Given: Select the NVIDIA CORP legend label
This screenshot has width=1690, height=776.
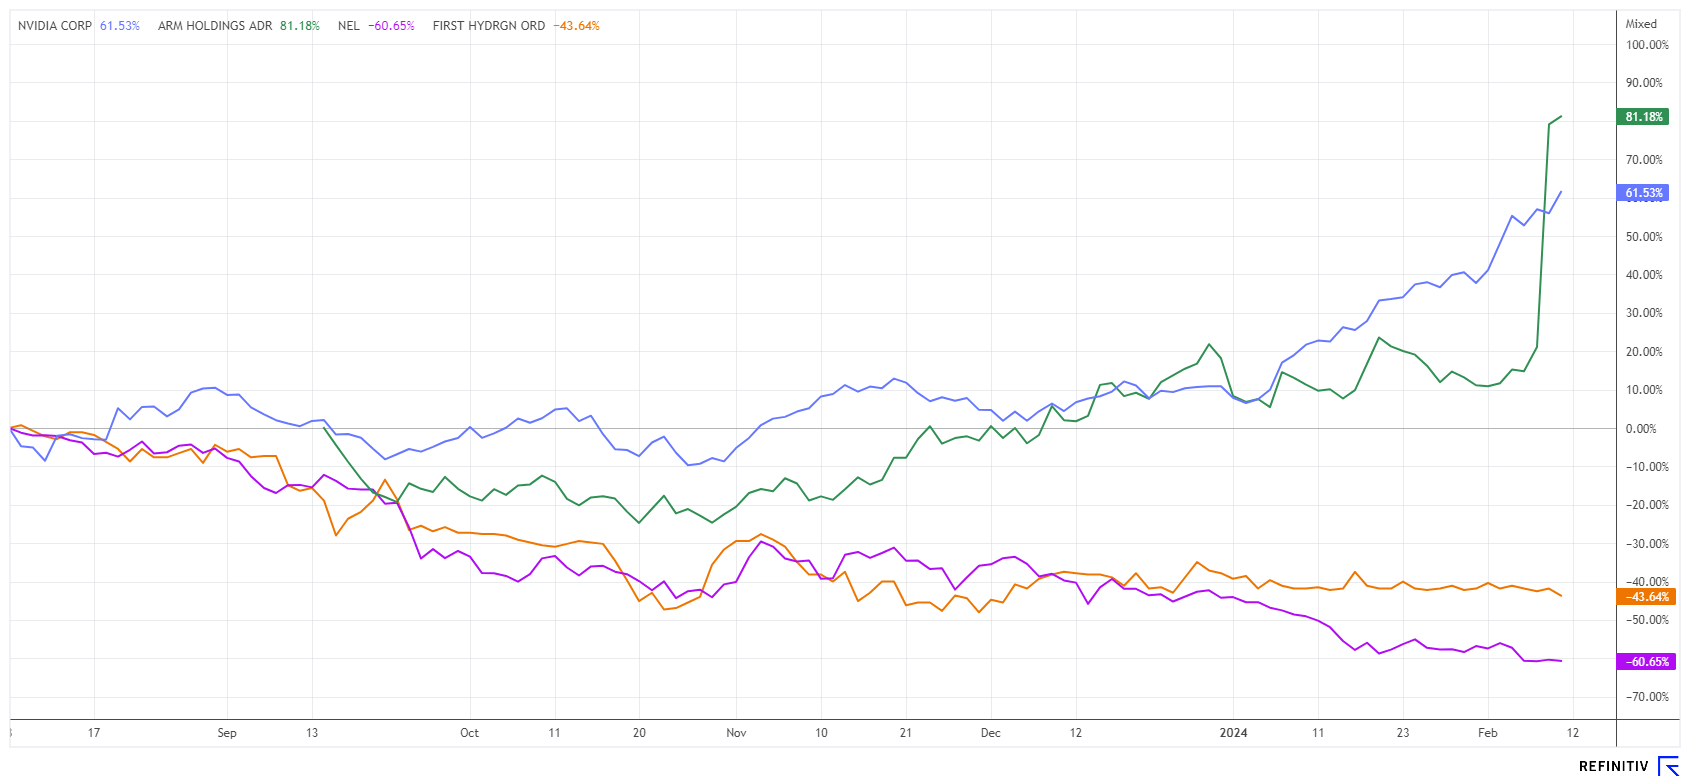Looking at the screenshot, I should (55, 26).
